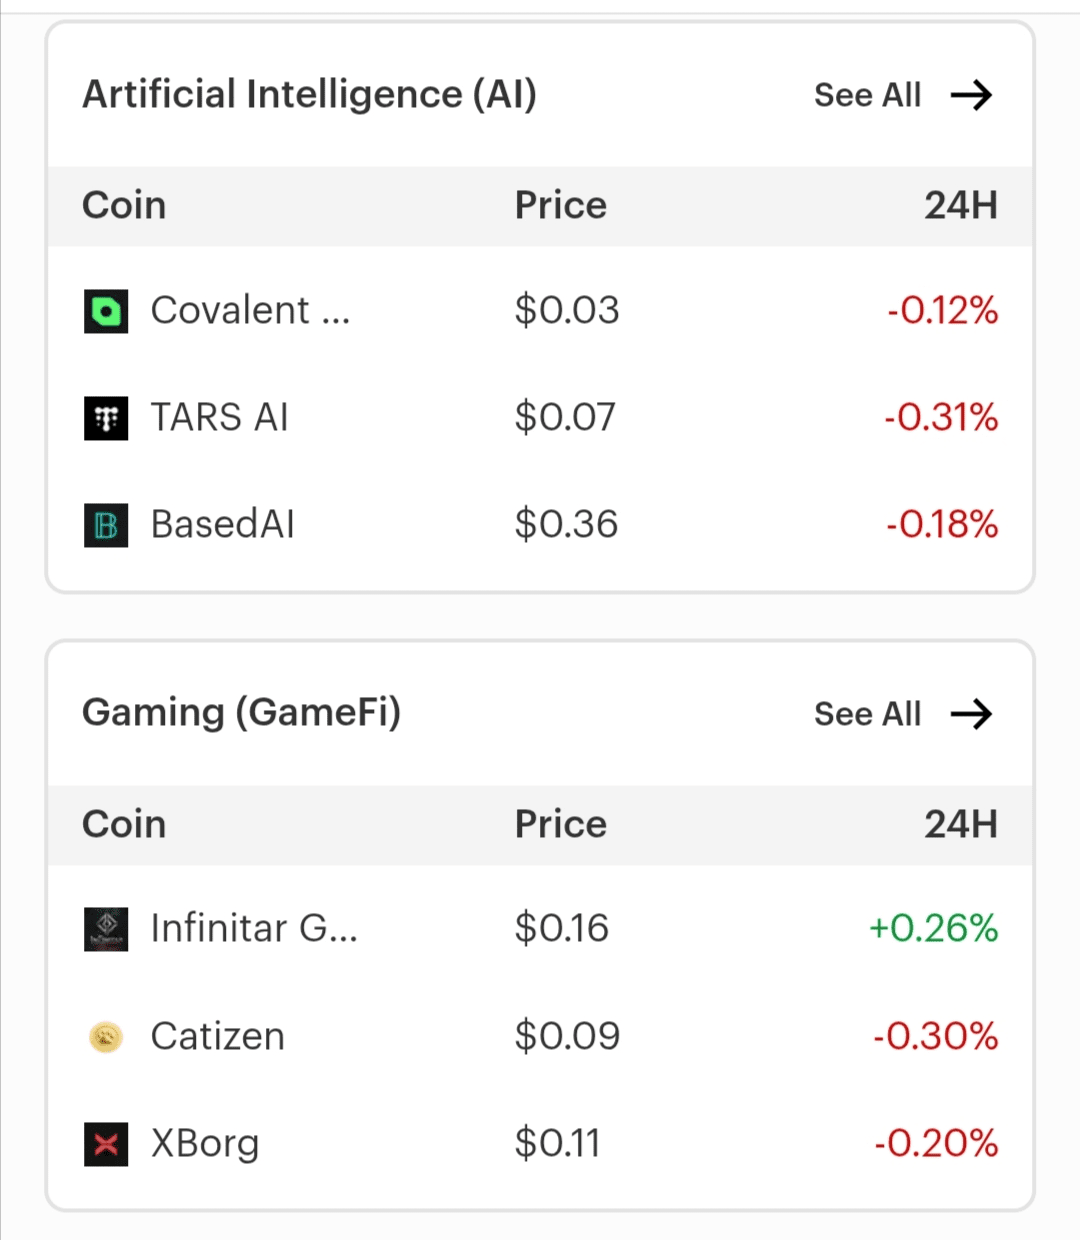Click the Covalent coin logo icon
Viewport: 1080px width, 1240px height.
(x=106, y=311)
